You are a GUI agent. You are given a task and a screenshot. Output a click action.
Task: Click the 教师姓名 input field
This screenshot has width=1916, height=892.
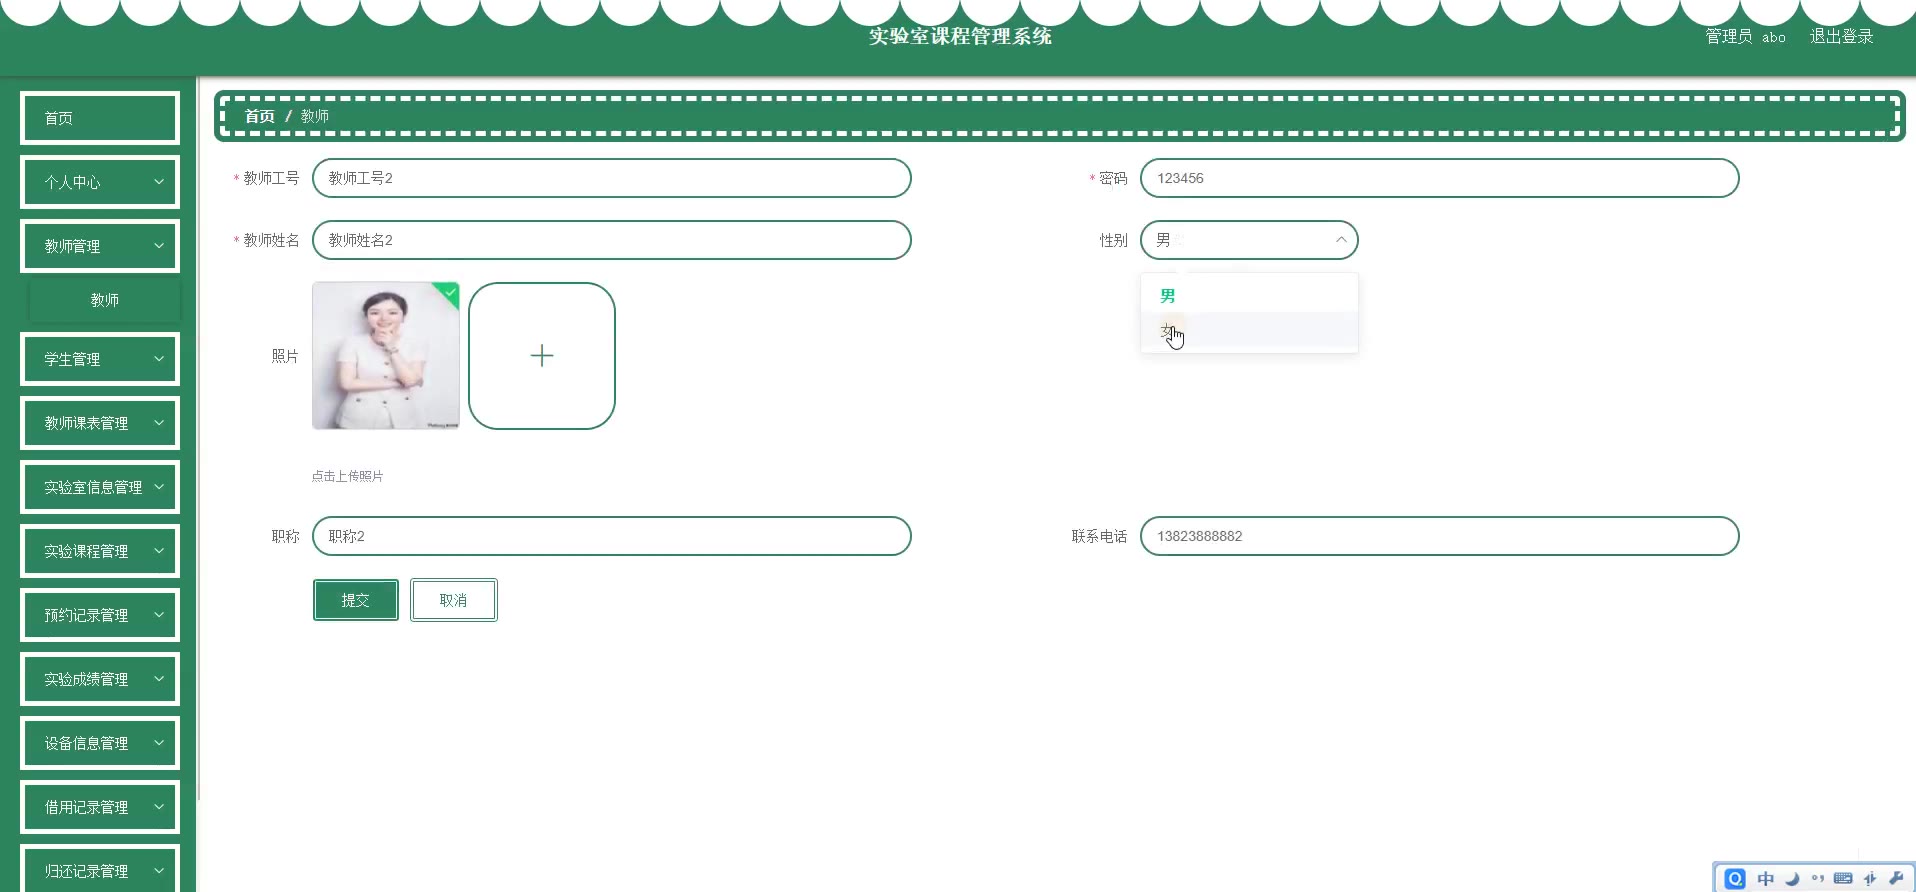612,240
